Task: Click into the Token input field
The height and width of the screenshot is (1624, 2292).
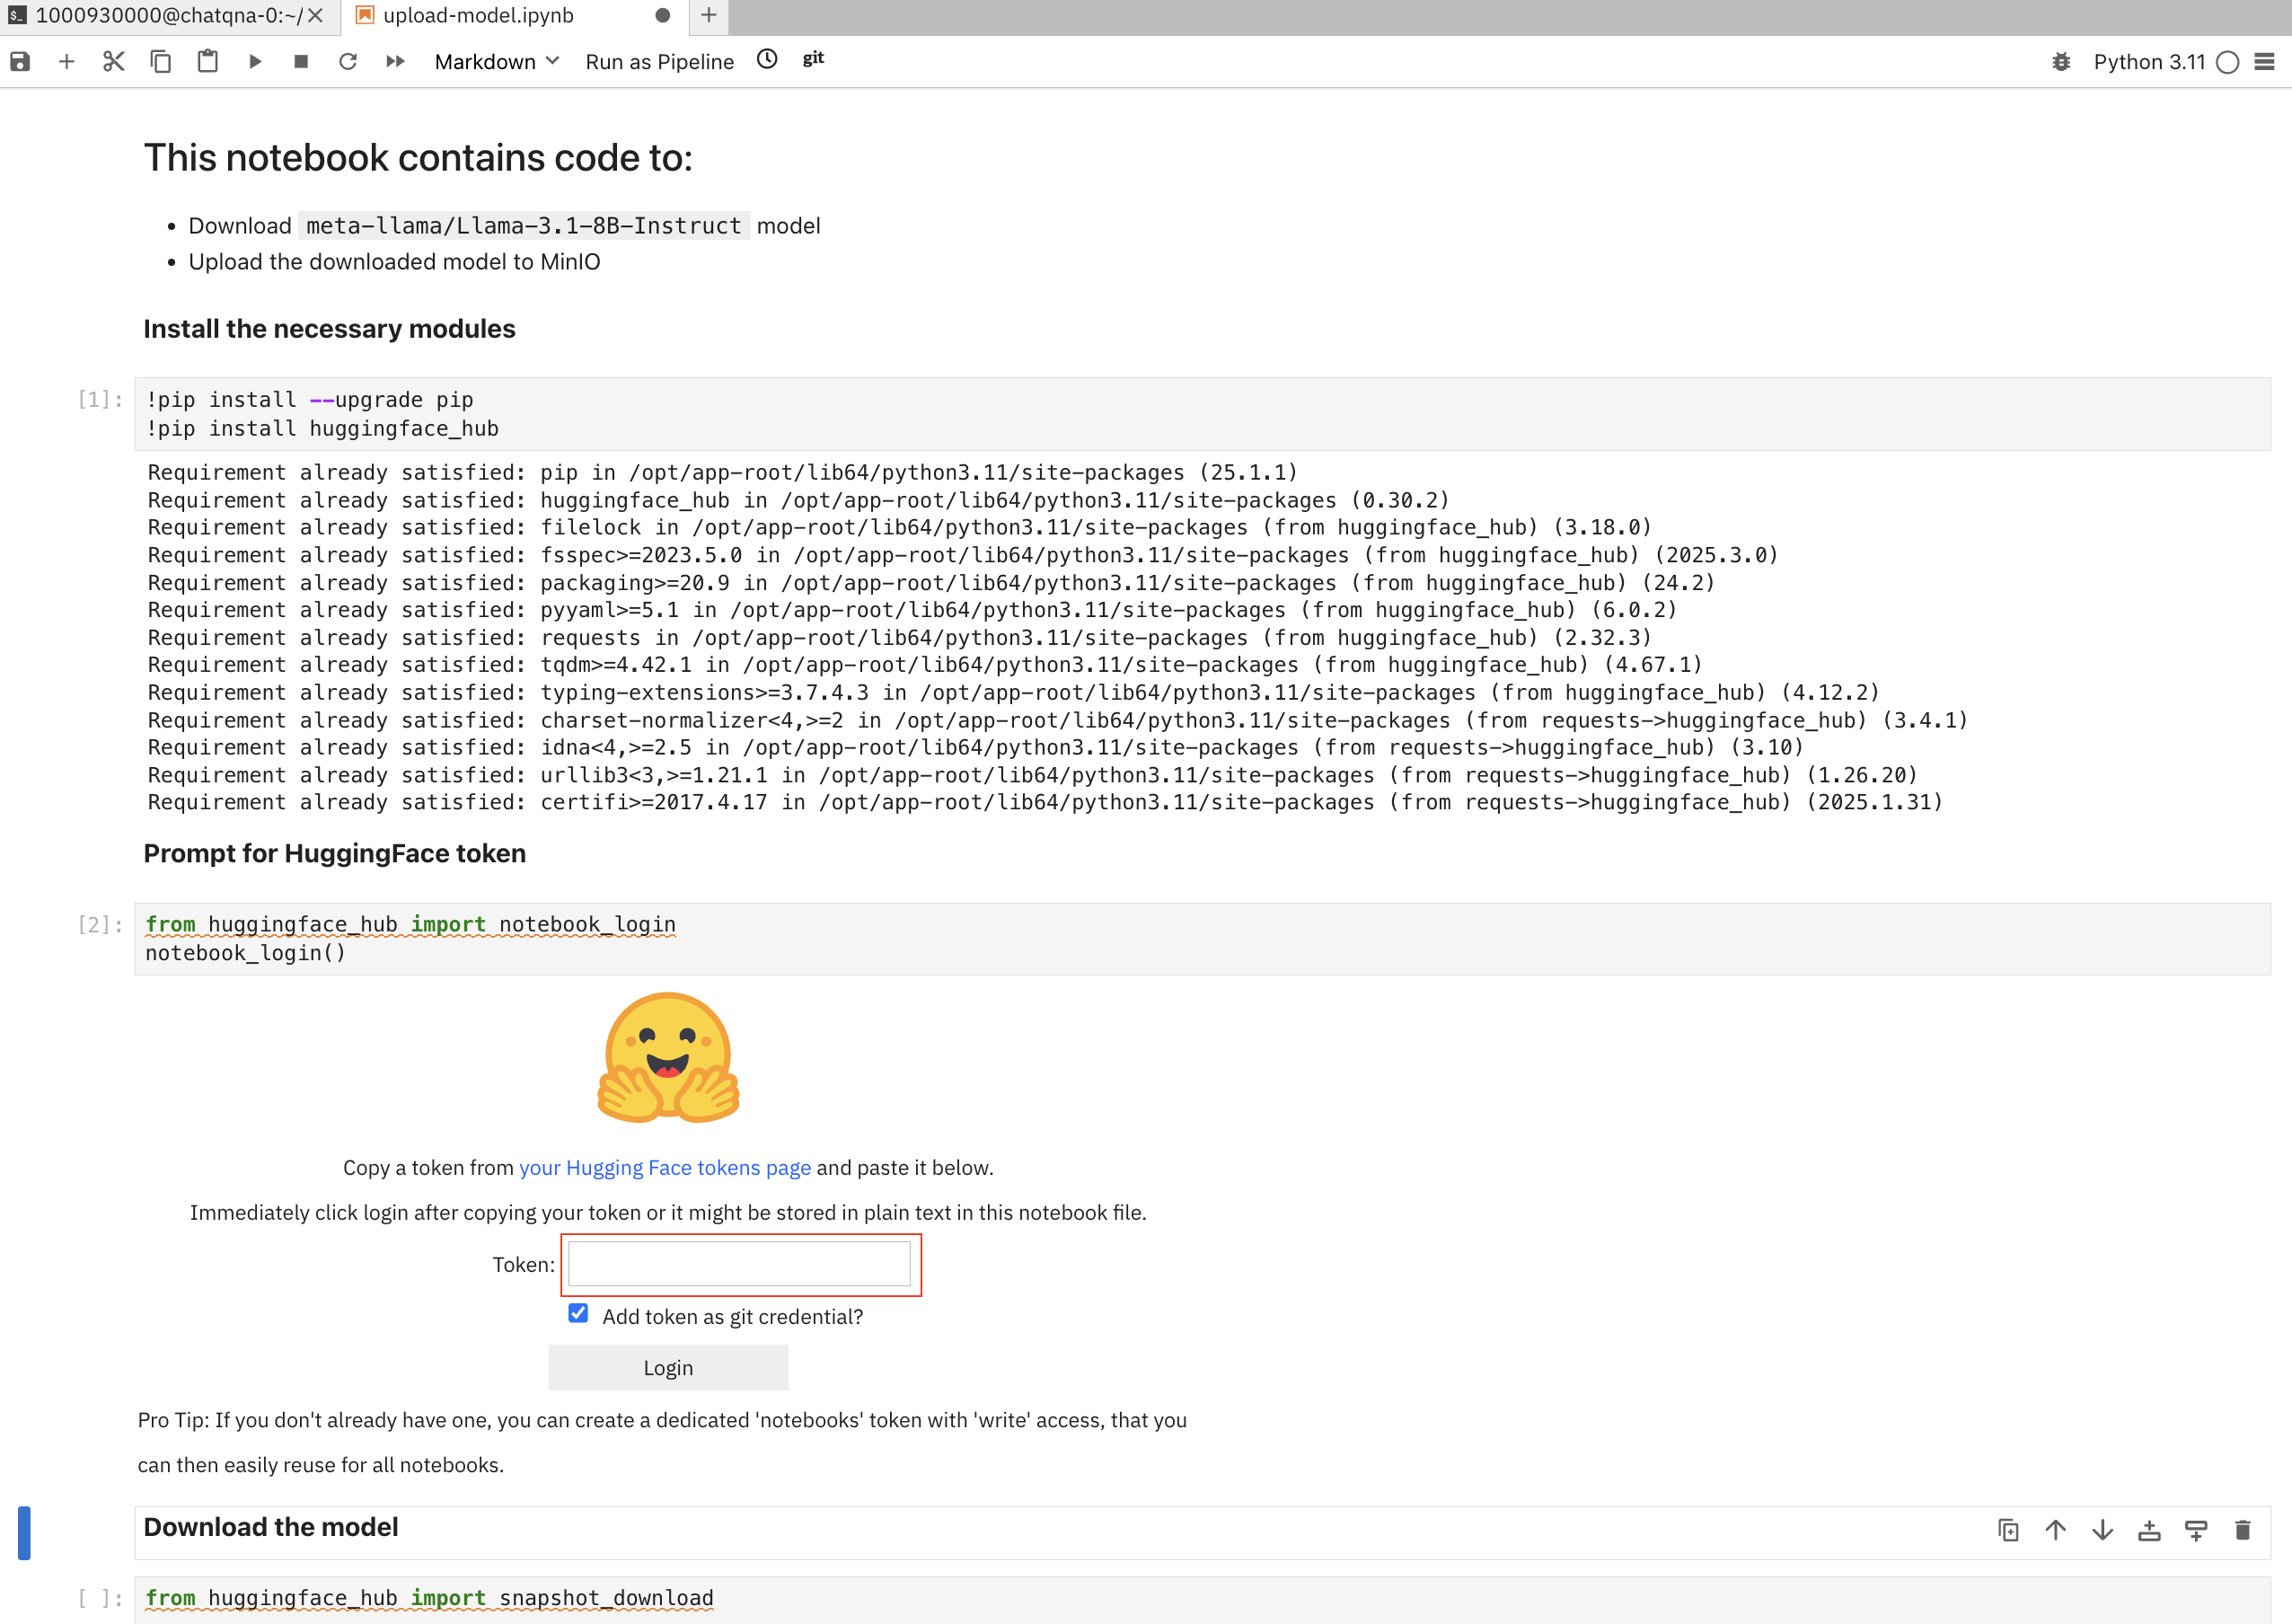Action: pyautogui.click(x=739, y=1264)
